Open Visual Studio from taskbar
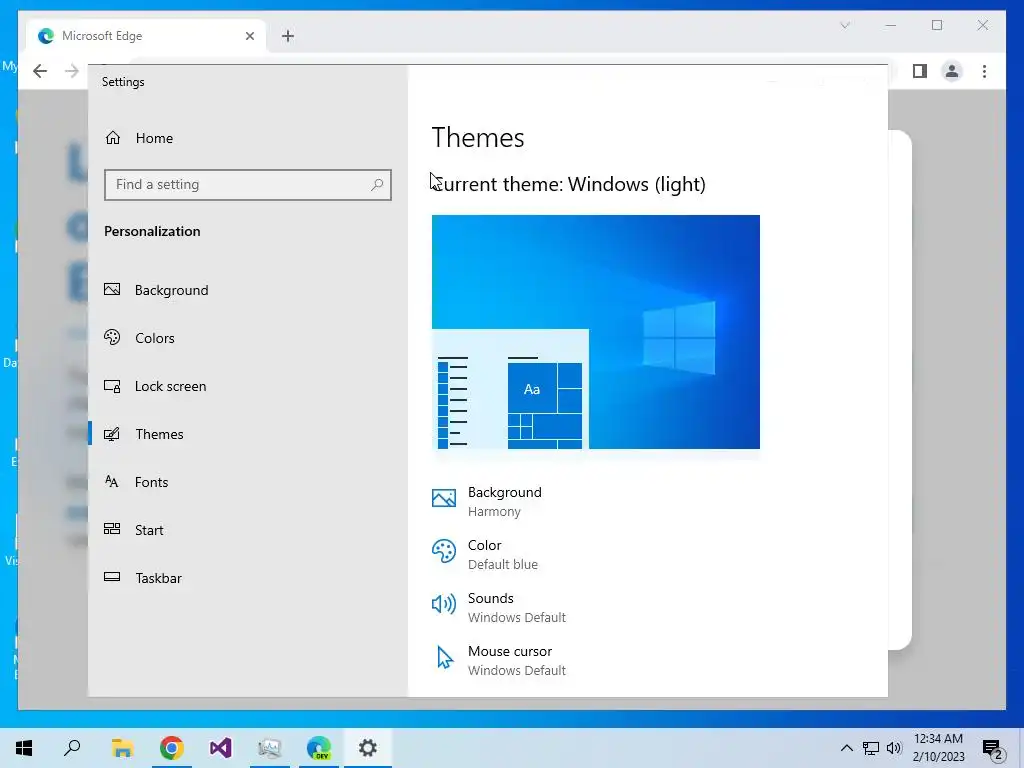This screenshot has height=768, width=1024. coord(220,748)
